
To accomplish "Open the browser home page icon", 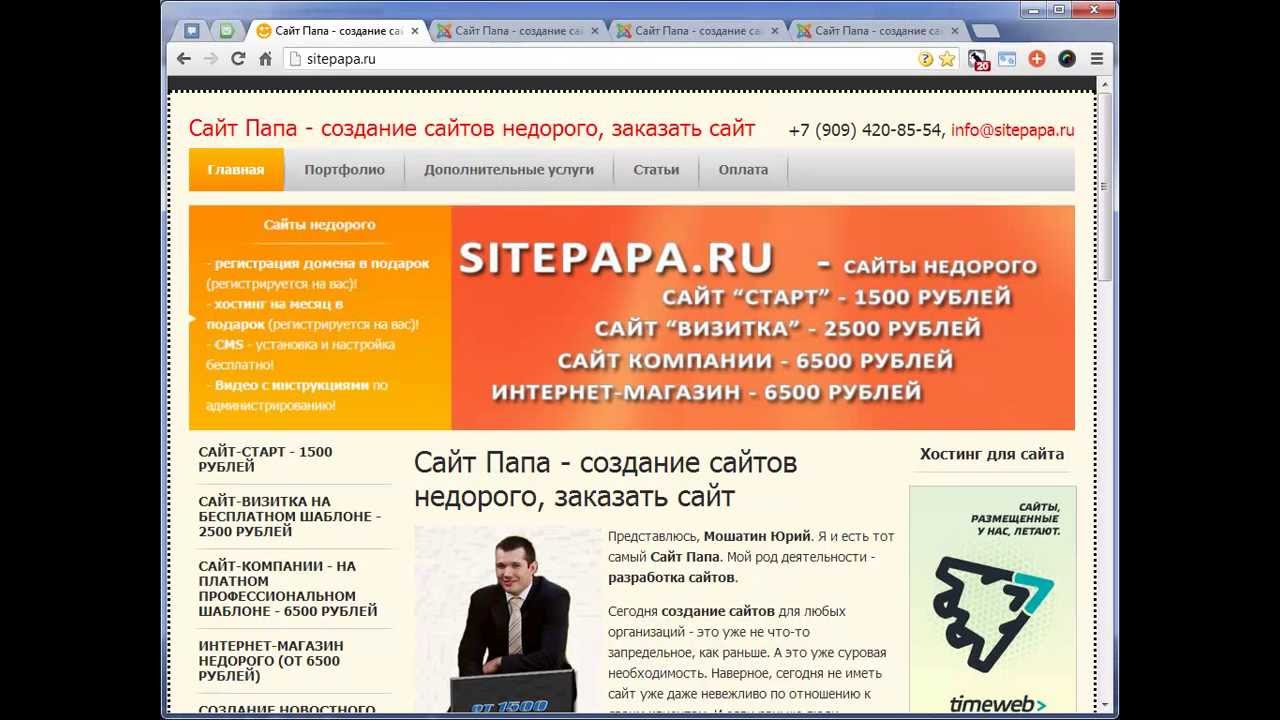I will (265, 59).
